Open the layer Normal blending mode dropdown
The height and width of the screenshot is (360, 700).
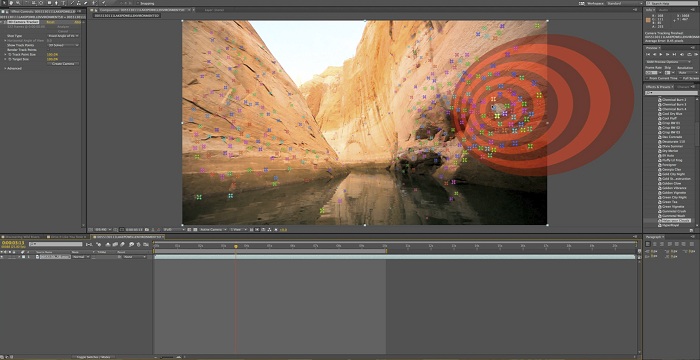(x=80, y=257)
